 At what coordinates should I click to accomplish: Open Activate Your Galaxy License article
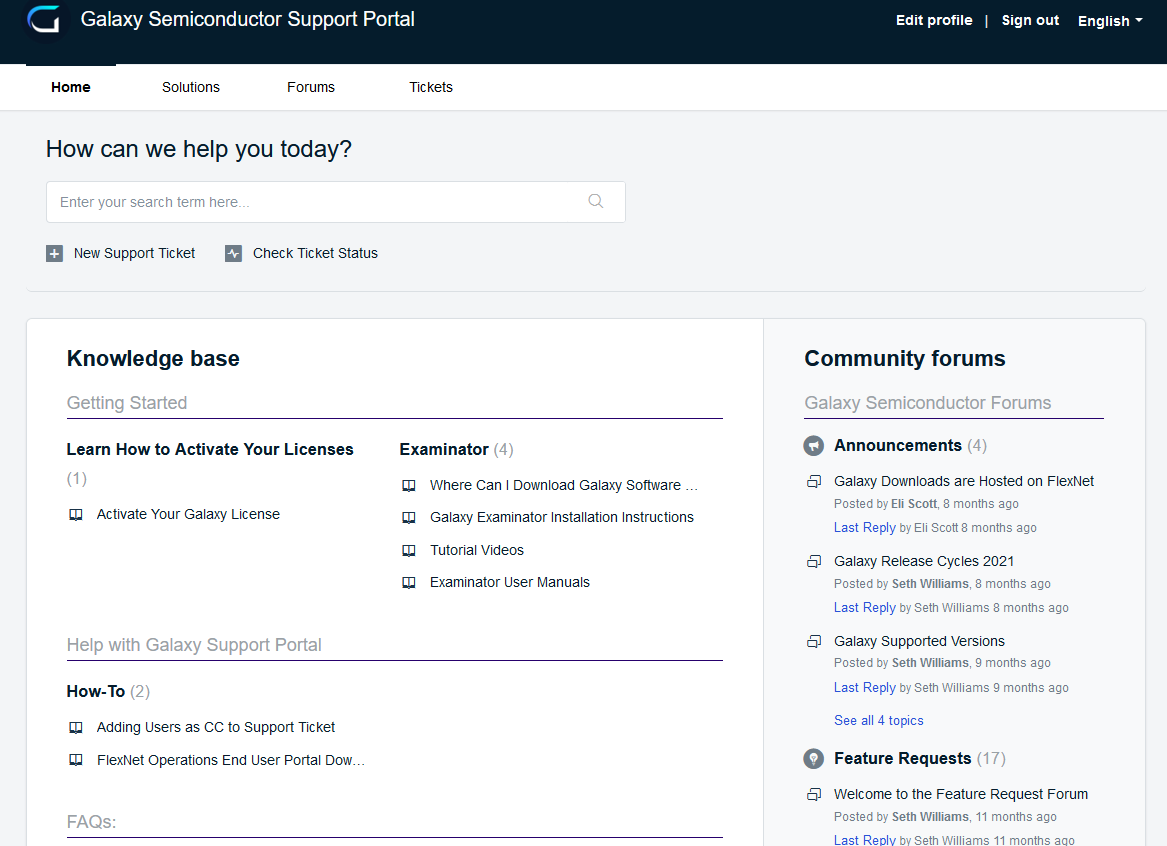pos(188,514)
